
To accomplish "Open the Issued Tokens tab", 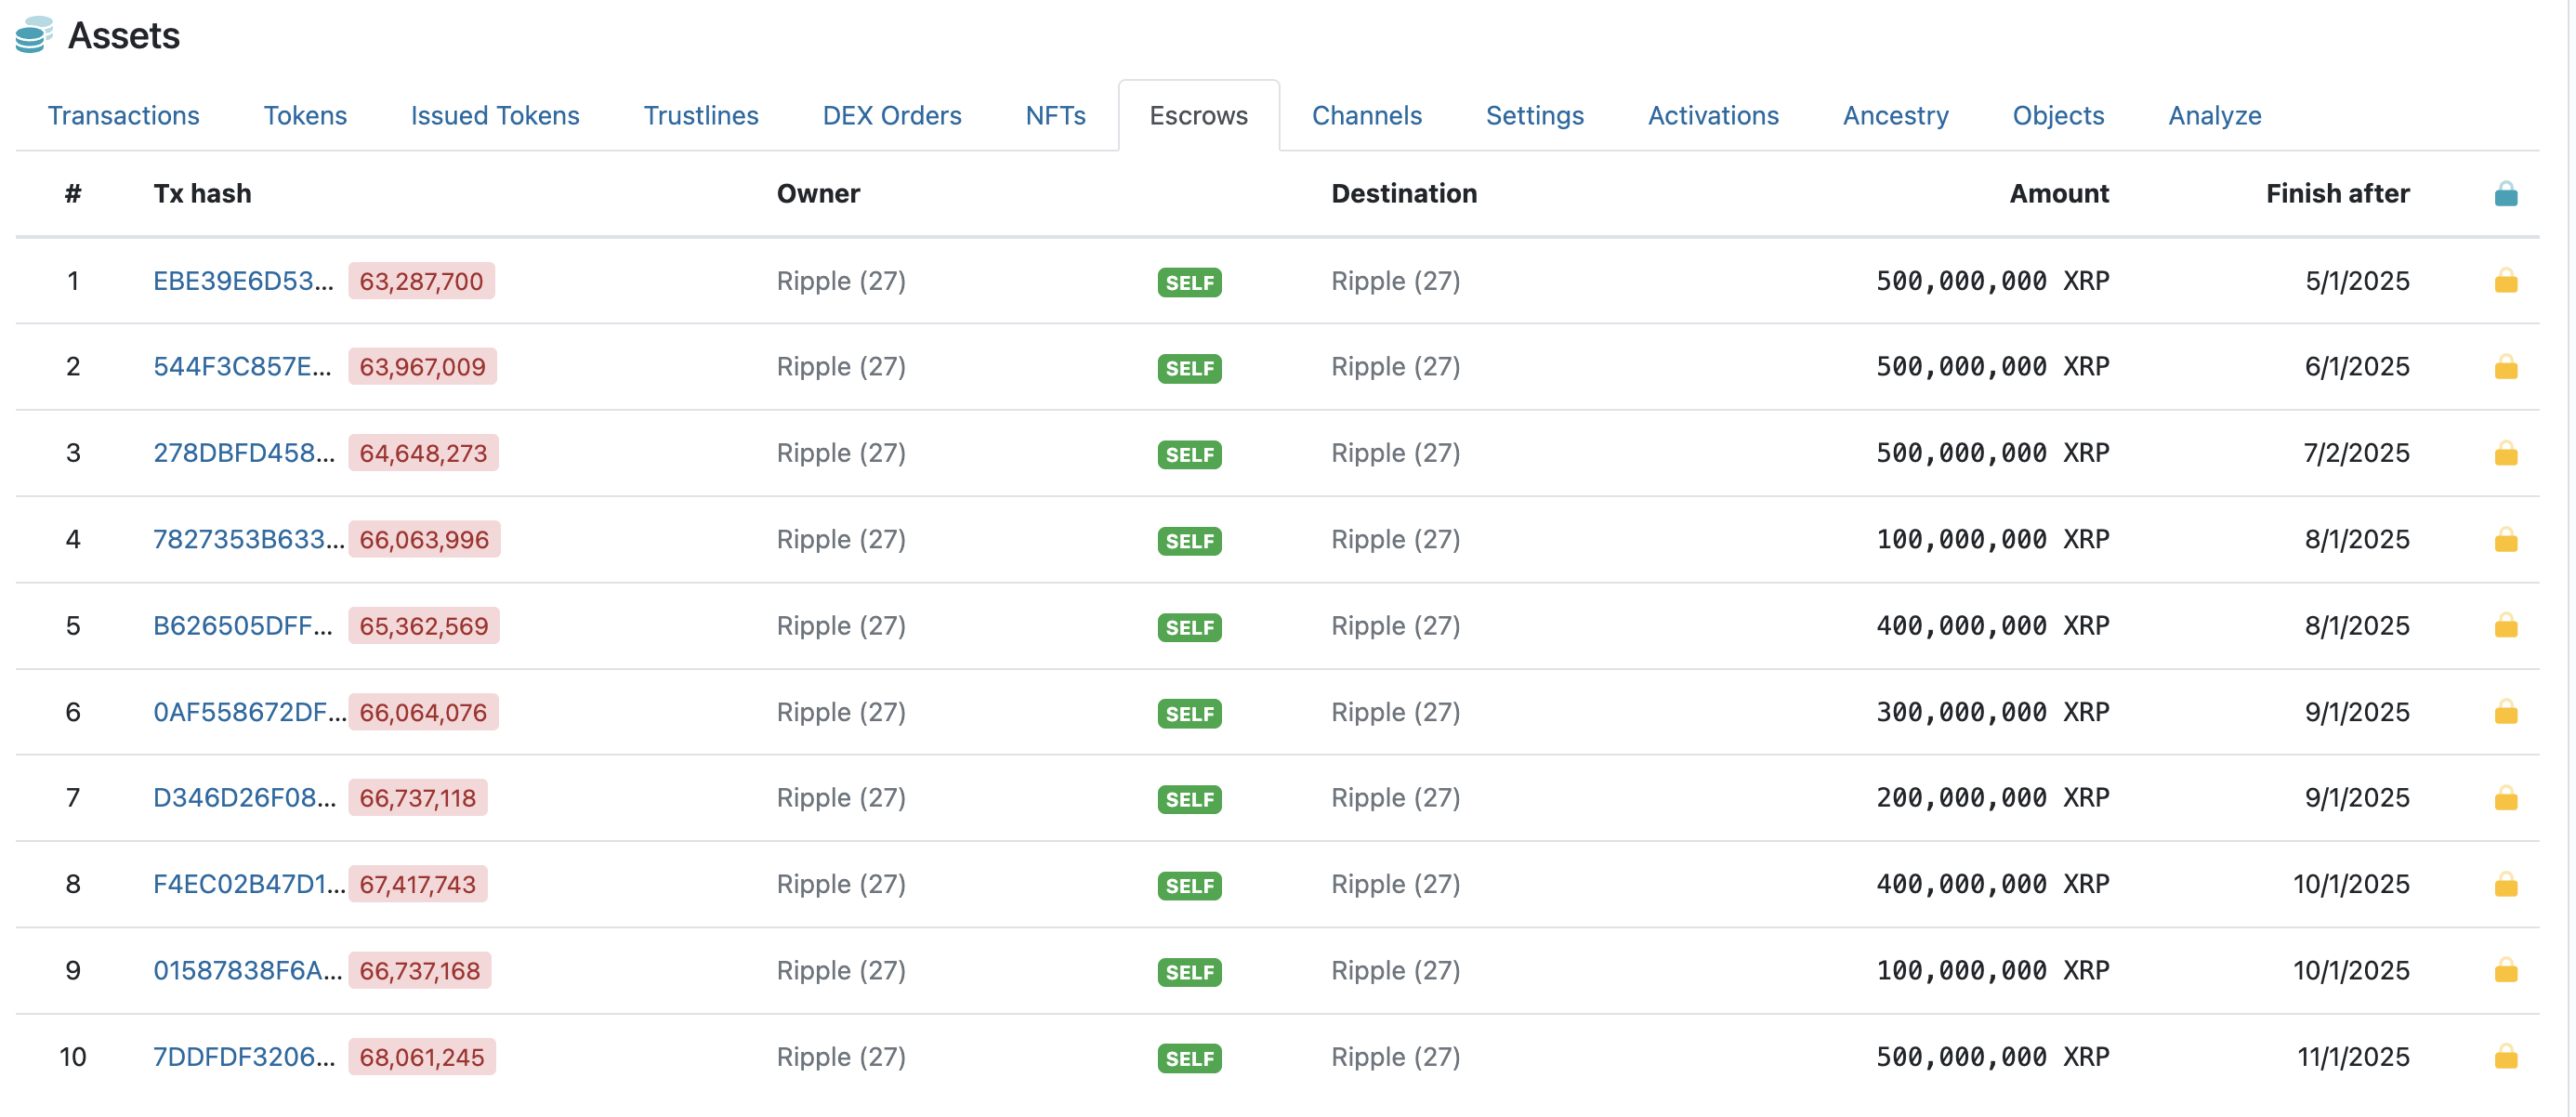I will tap(495, 116).
